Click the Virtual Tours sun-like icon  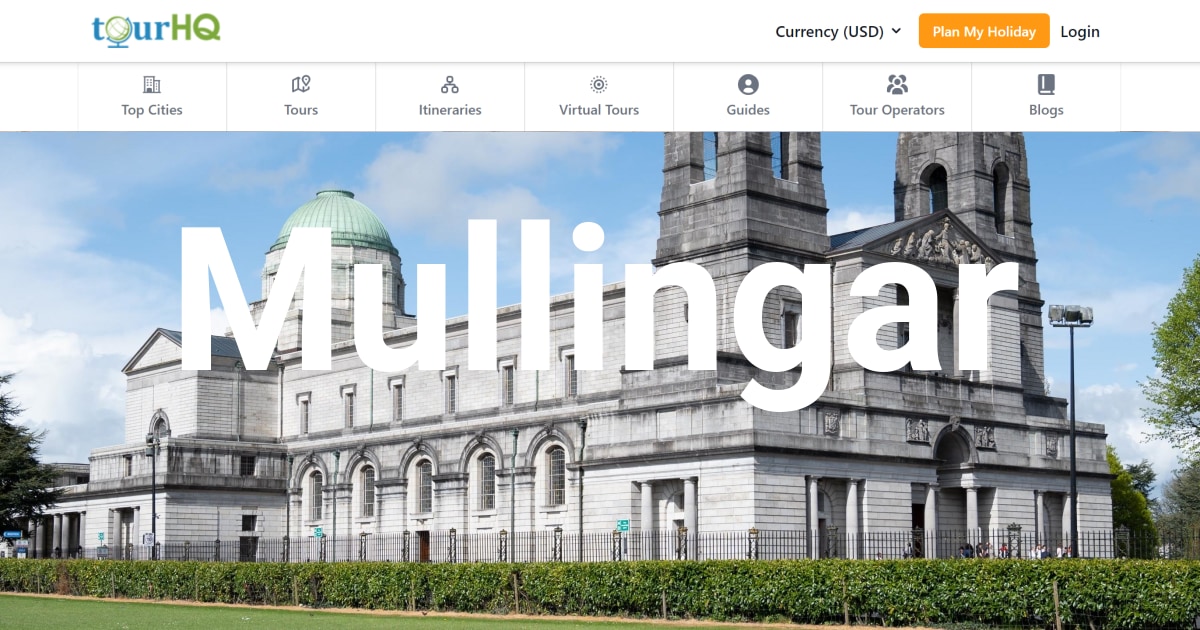click(x=599, y=85)
